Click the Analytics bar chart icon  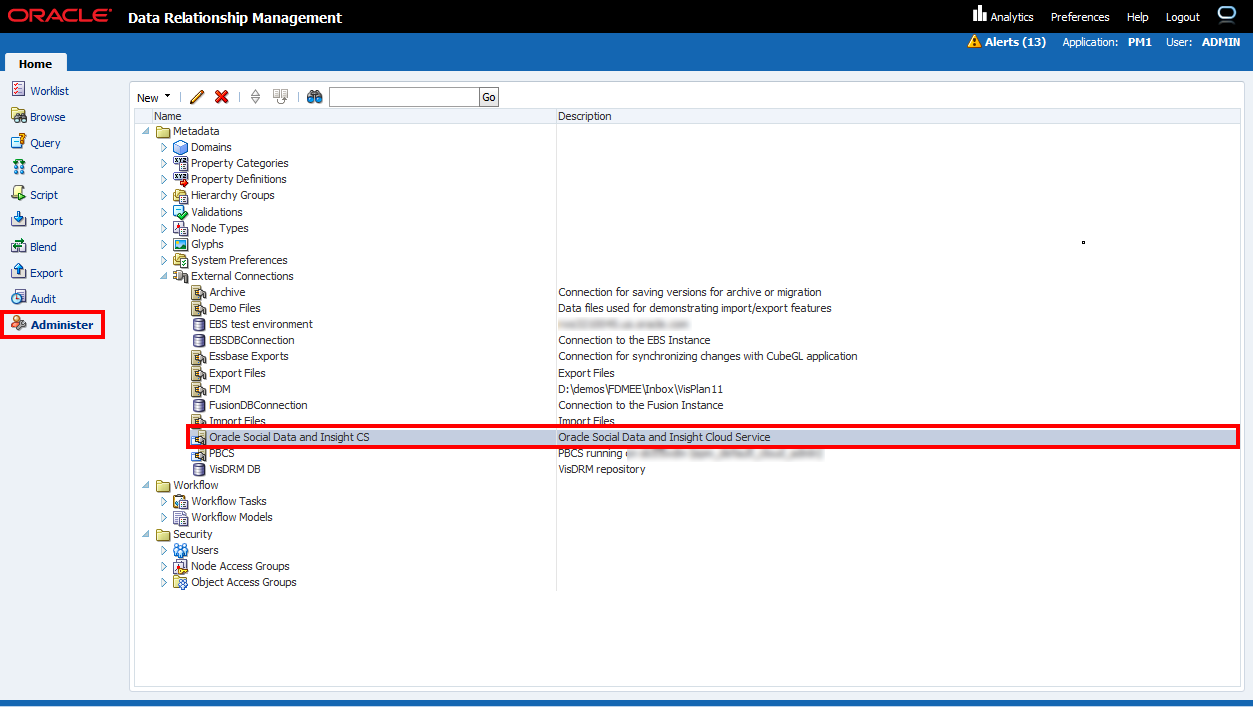tap(980, 14)
